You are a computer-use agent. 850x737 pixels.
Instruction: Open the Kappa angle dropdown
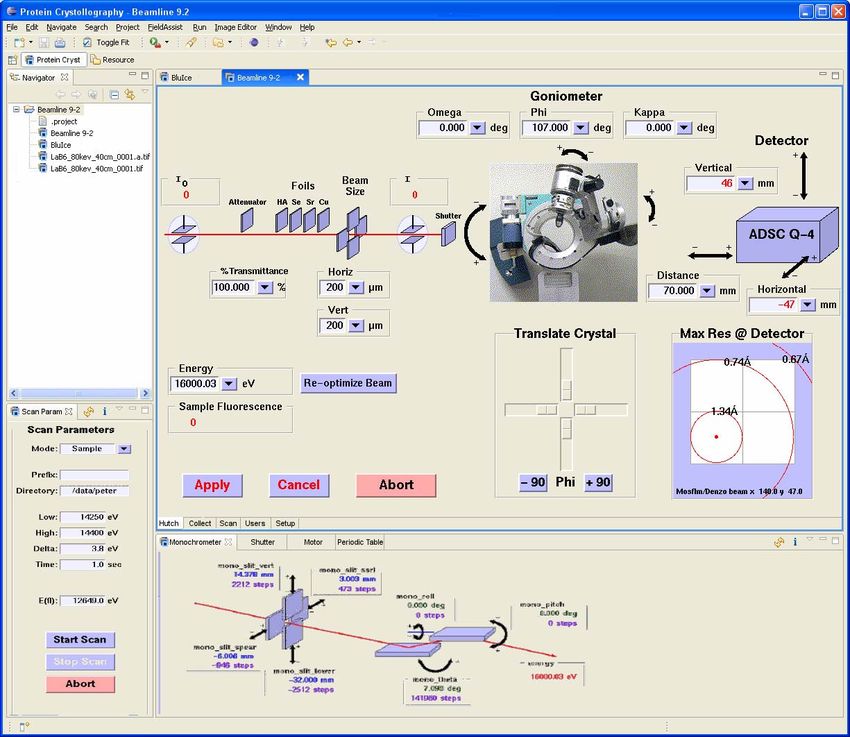(684, 128)
